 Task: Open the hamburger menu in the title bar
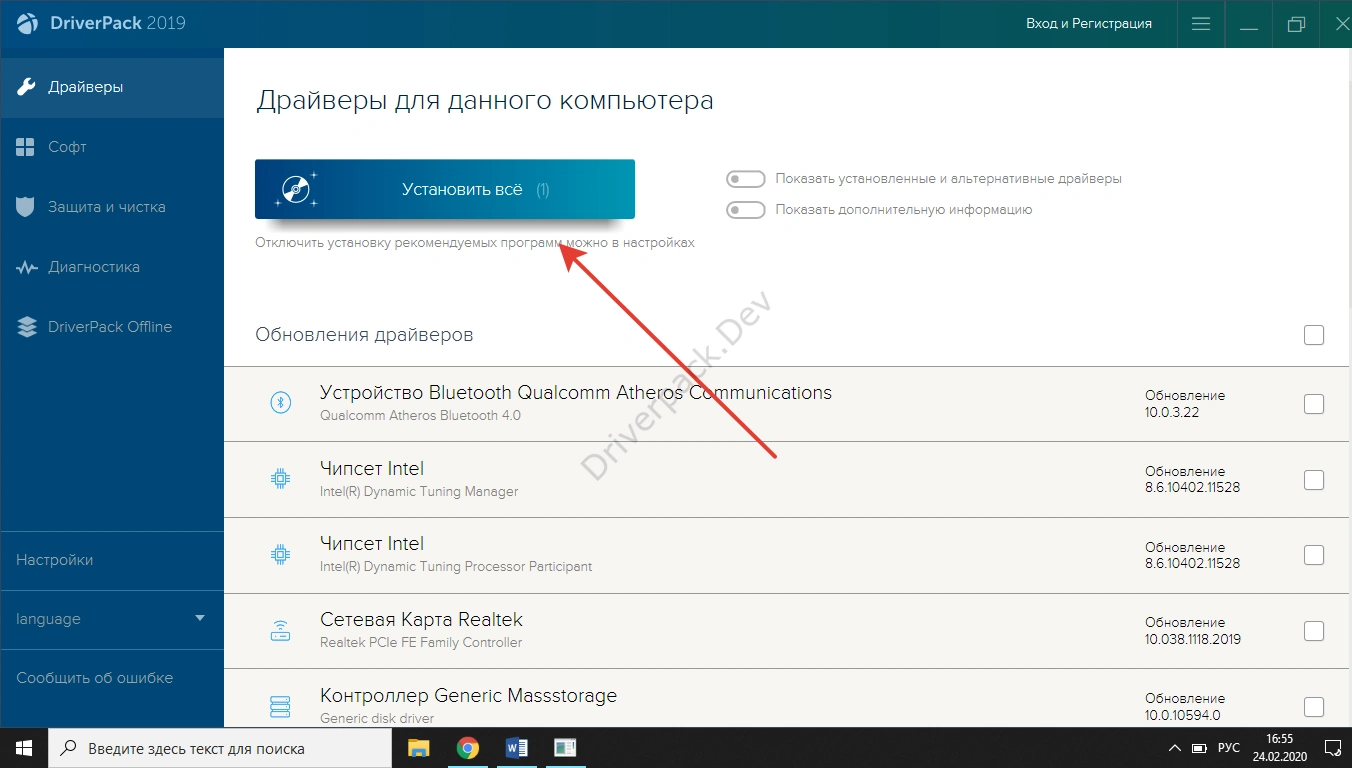pyautogui.click(x=1201, y=24)
